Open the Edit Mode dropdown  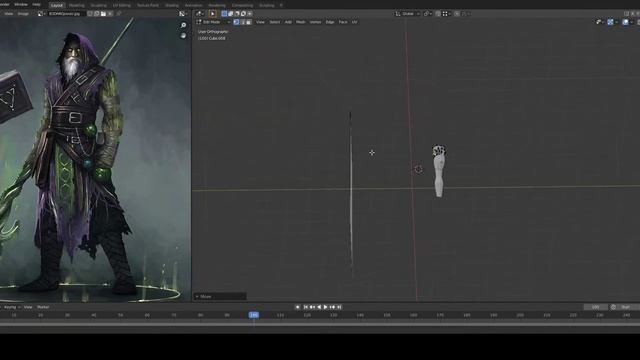click(213, 22)
